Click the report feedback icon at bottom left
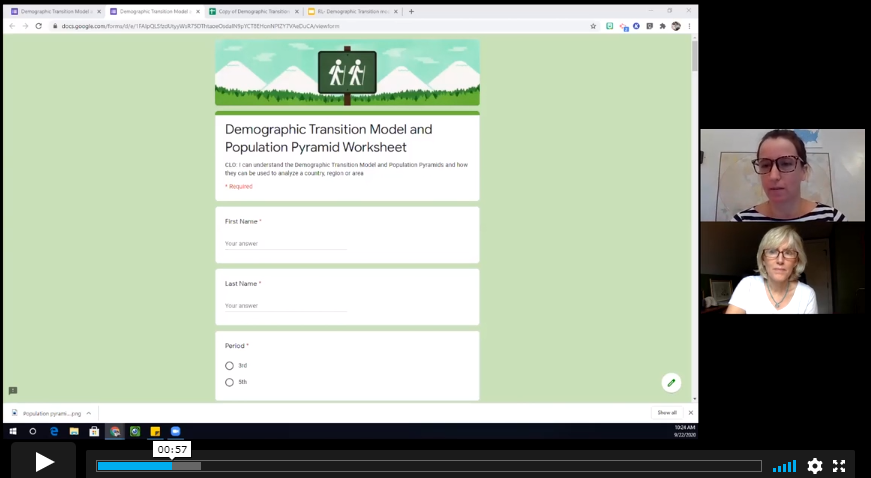Screen dimensions: 871x478 13,391
